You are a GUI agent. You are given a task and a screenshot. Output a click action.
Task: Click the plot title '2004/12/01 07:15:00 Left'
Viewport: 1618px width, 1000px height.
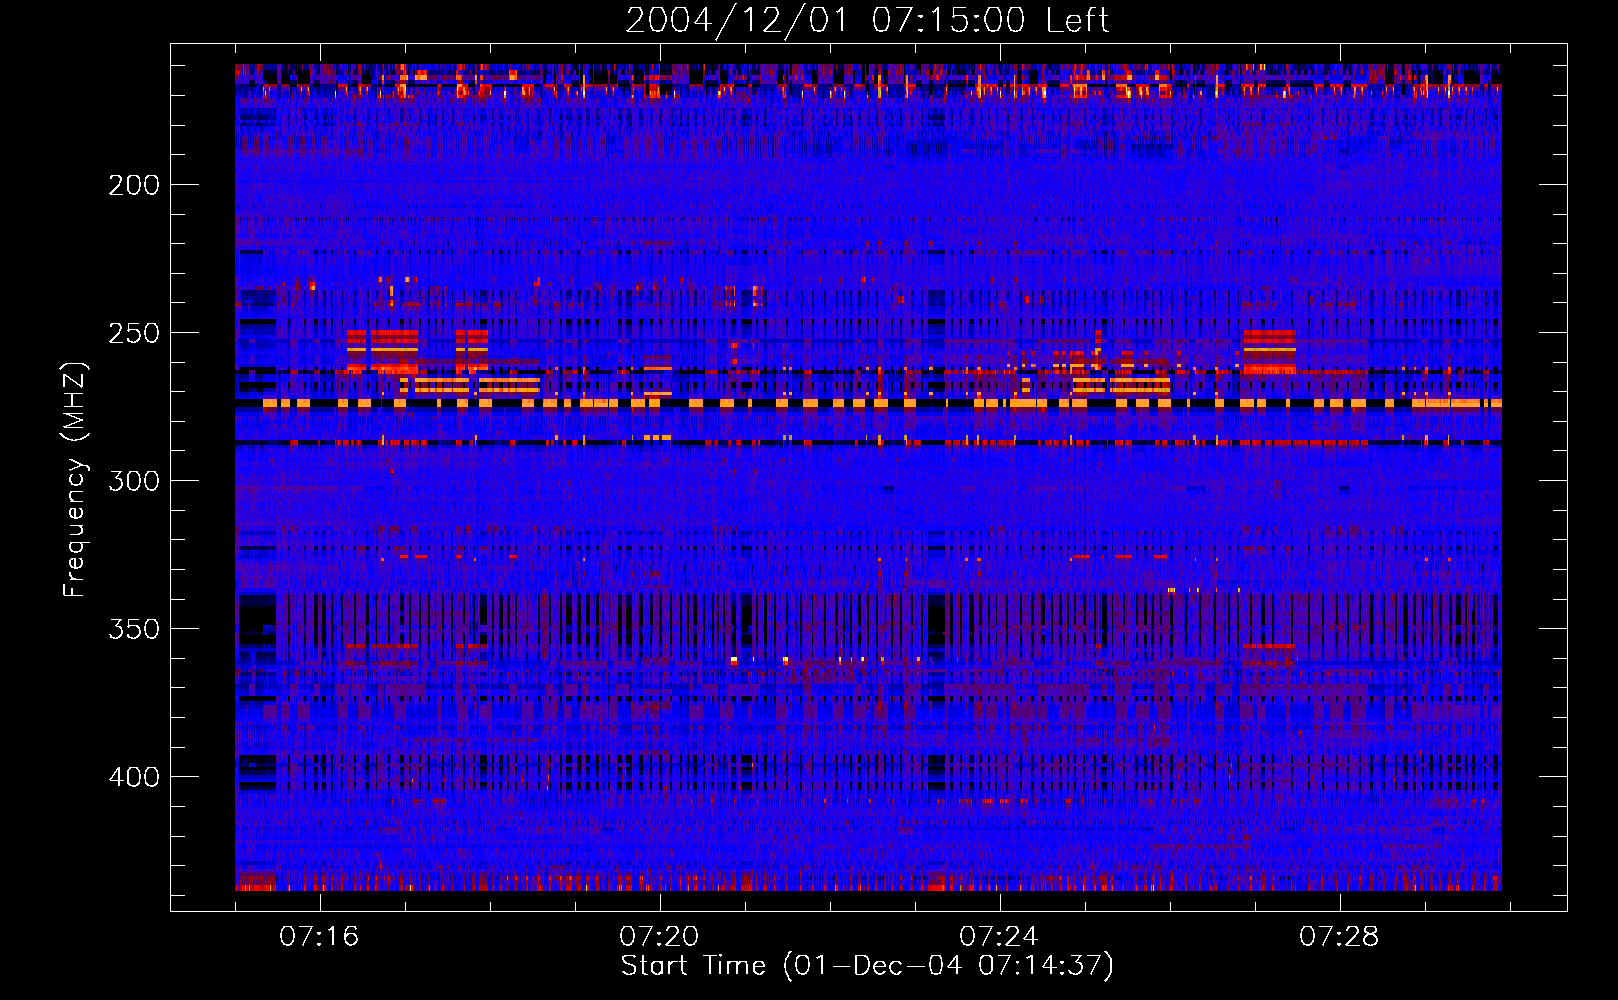click(867, 20)
